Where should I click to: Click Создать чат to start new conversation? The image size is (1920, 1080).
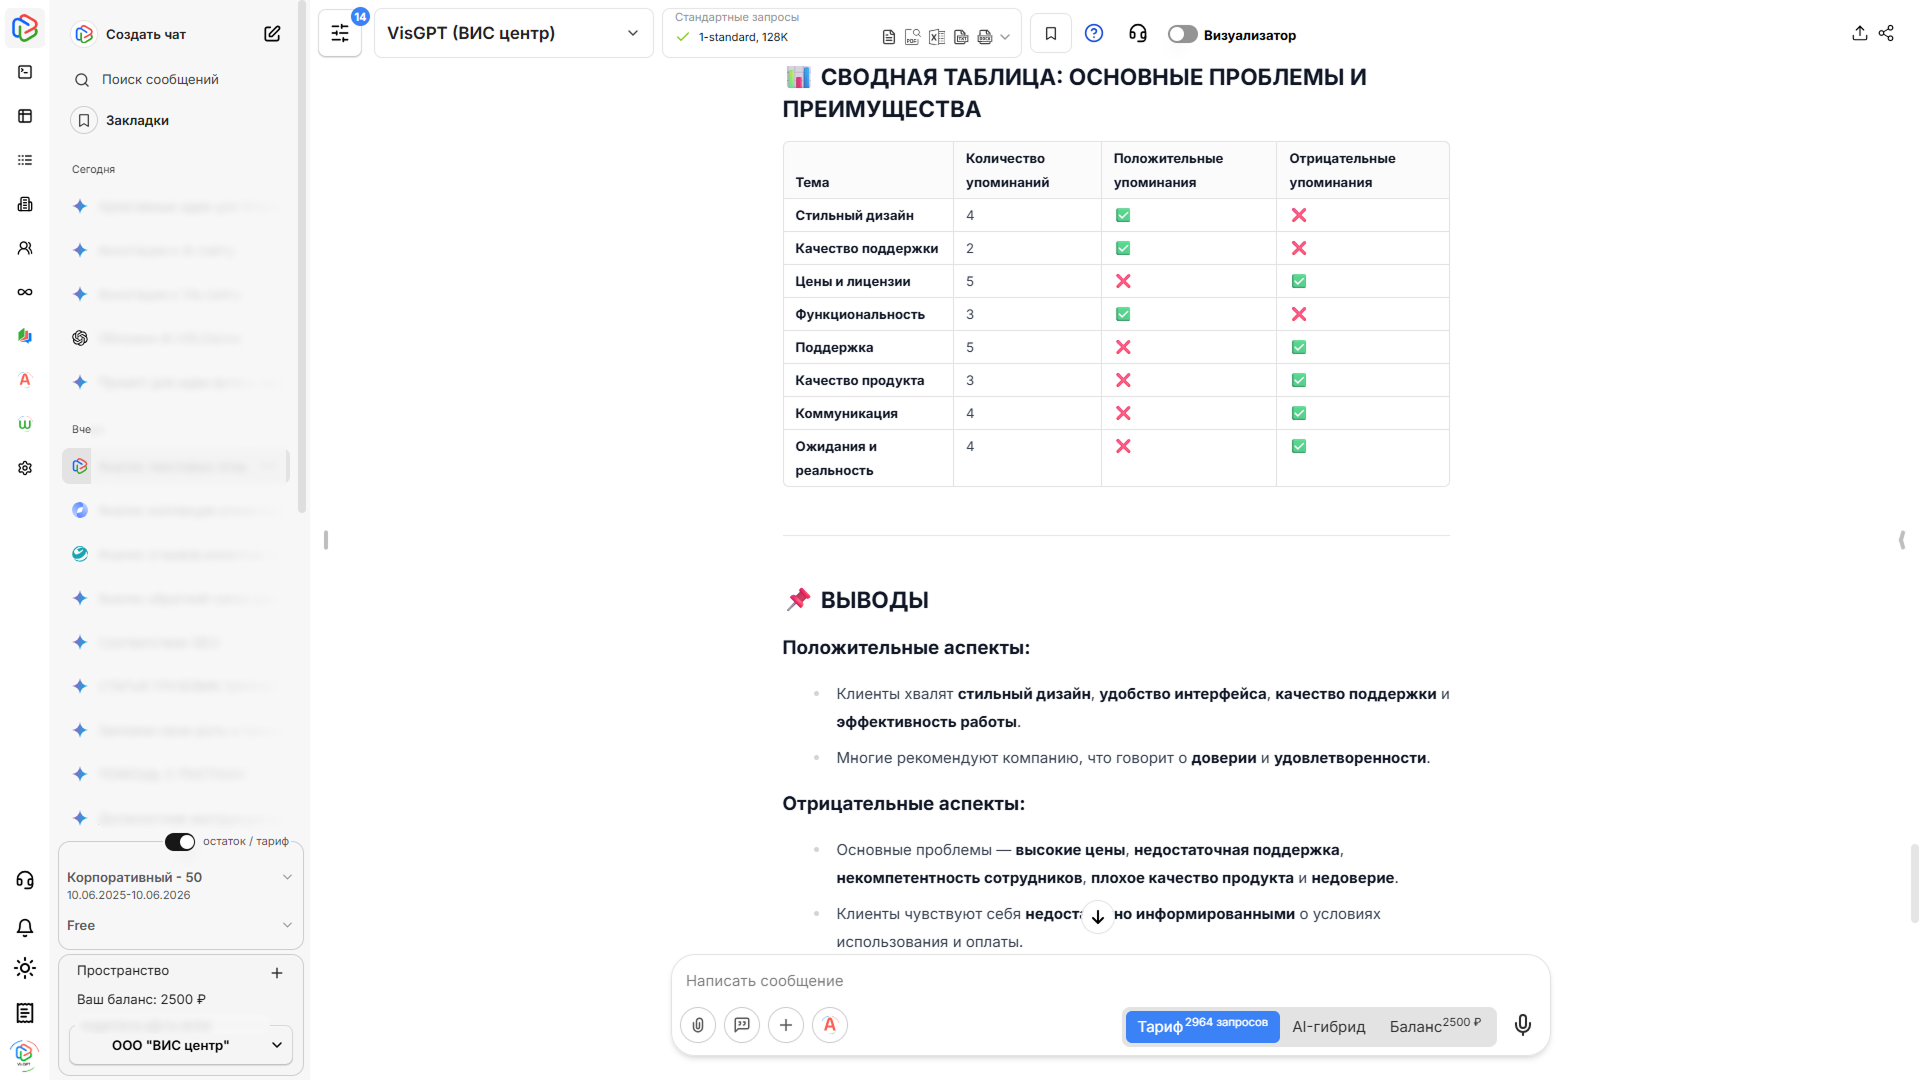point(146,33)
